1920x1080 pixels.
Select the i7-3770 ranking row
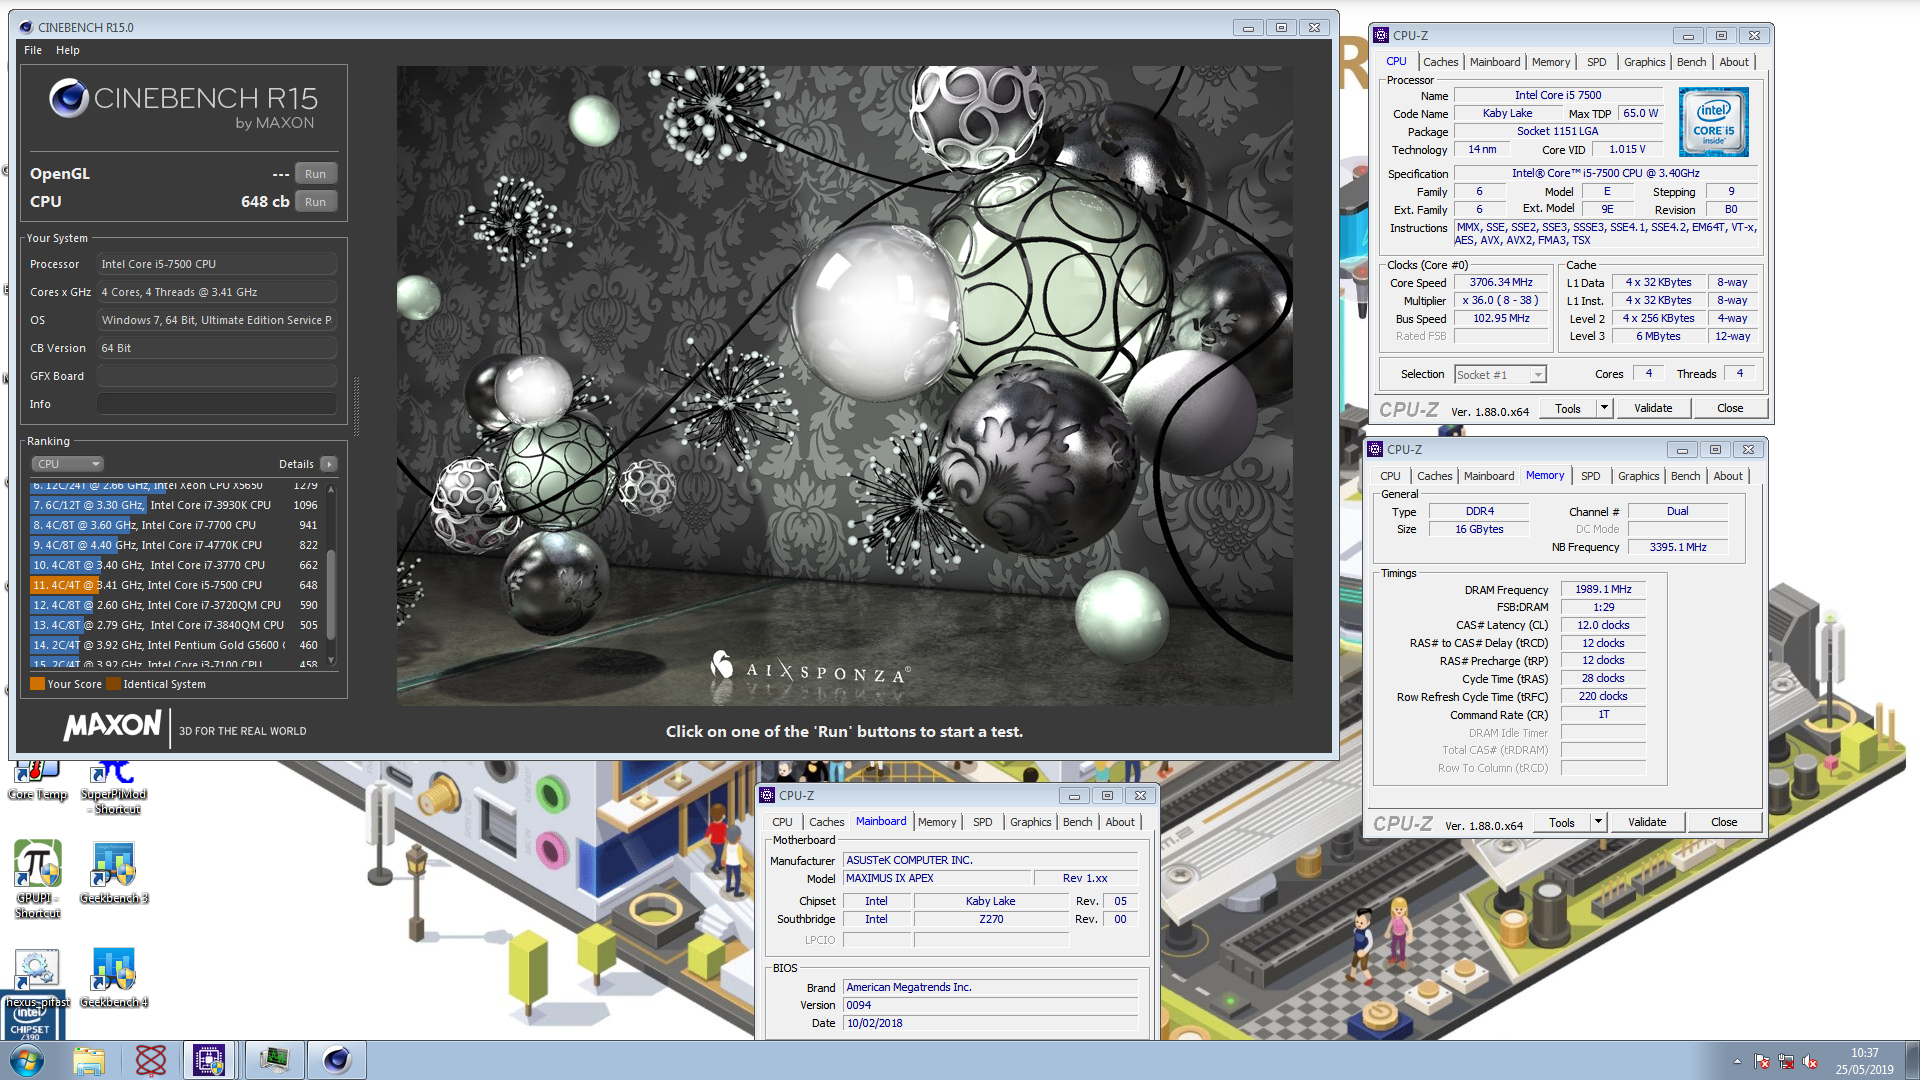click(x=176, y=565)
